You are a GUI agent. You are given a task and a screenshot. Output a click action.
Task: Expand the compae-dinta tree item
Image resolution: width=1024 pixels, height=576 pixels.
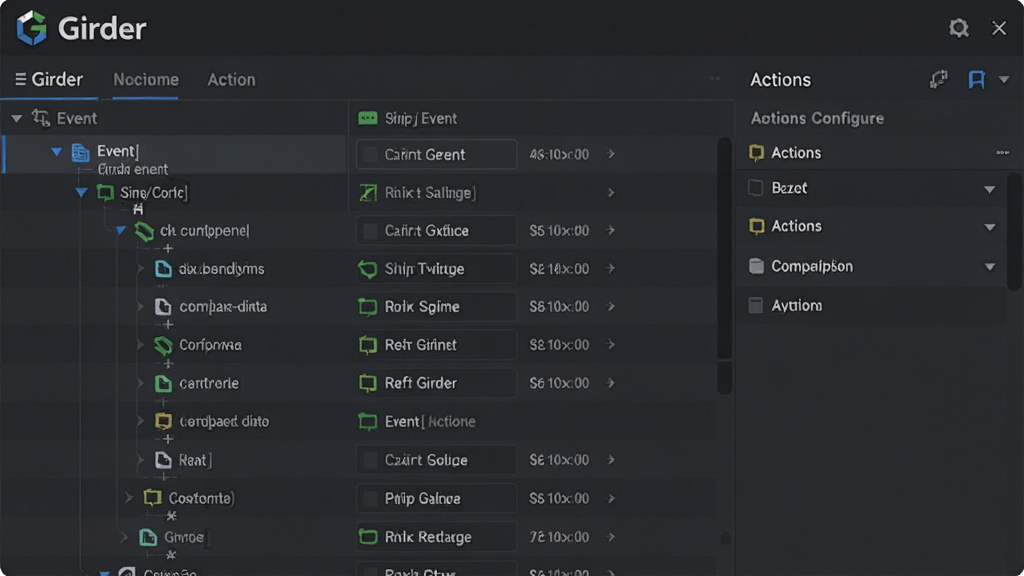click(x=140, y=306)
